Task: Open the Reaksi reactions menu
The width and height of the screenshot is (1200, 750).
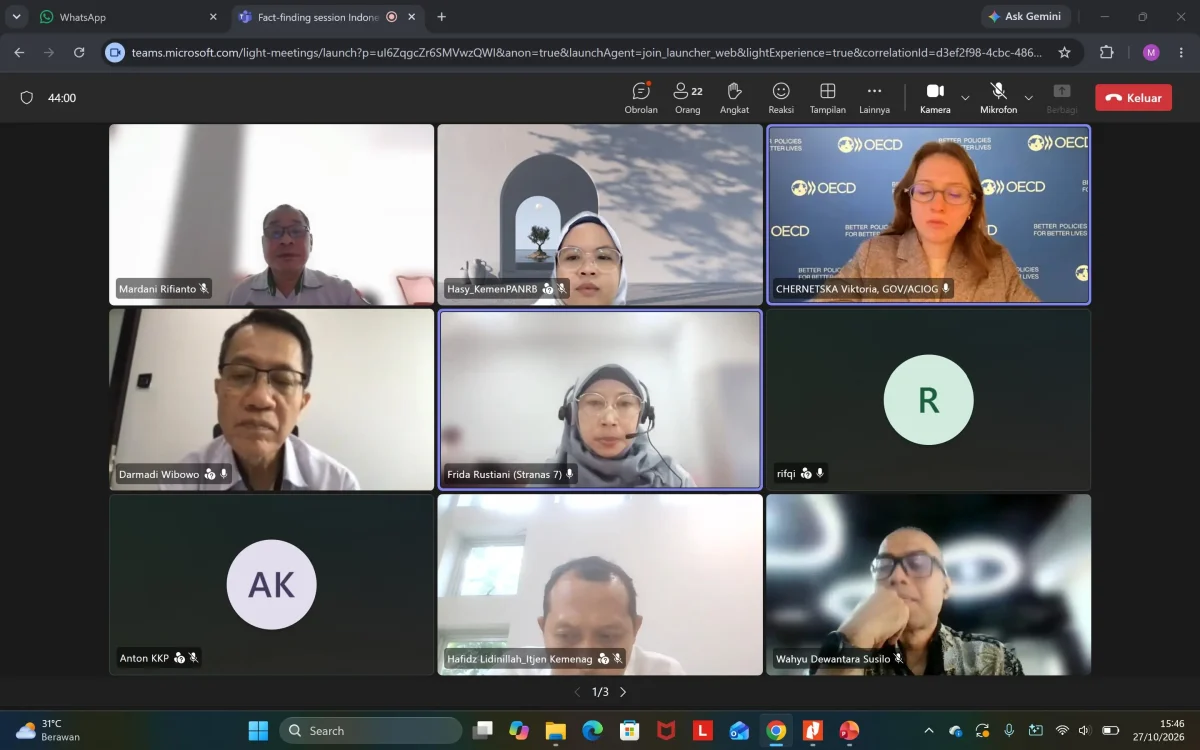Action: point(781,98)
